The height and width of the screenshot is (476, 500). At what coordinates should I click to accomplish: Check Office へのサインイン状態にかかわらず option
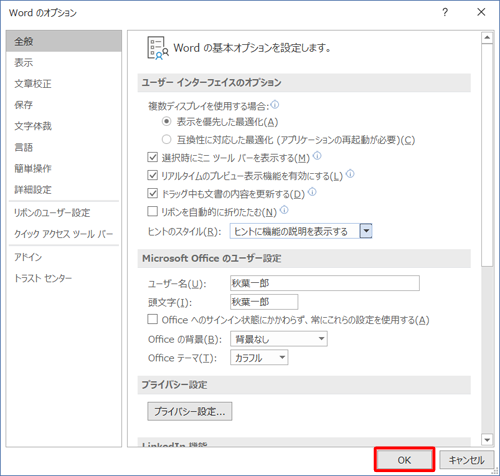pos(152,319)
